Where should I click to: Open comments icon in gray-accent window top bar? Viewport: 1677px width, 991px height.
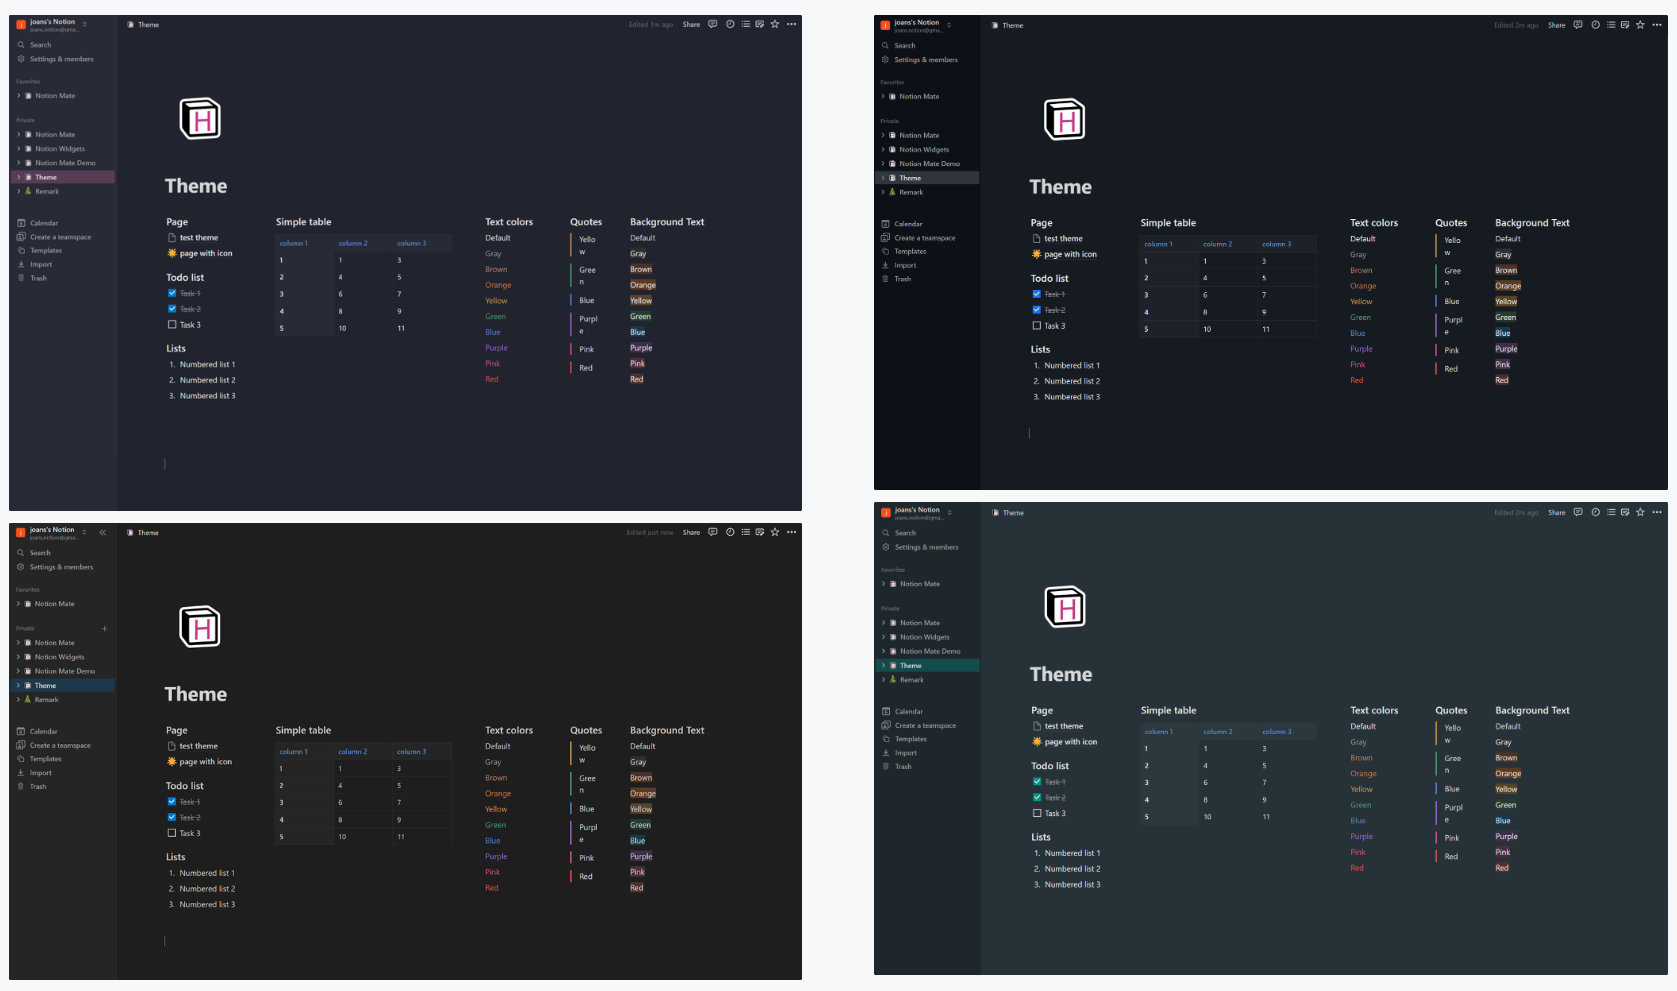(1578, 25)
